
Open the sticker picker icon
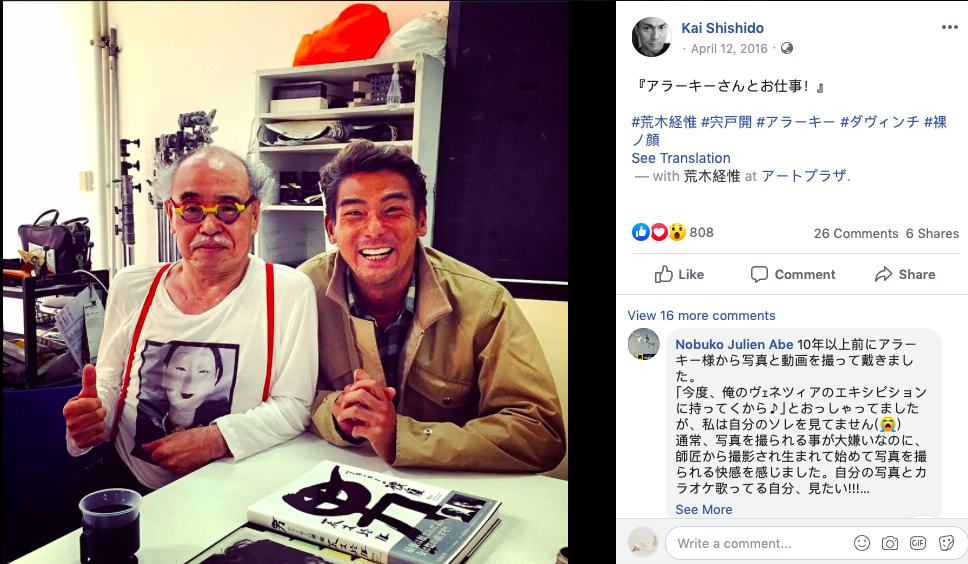pos(946,543)
